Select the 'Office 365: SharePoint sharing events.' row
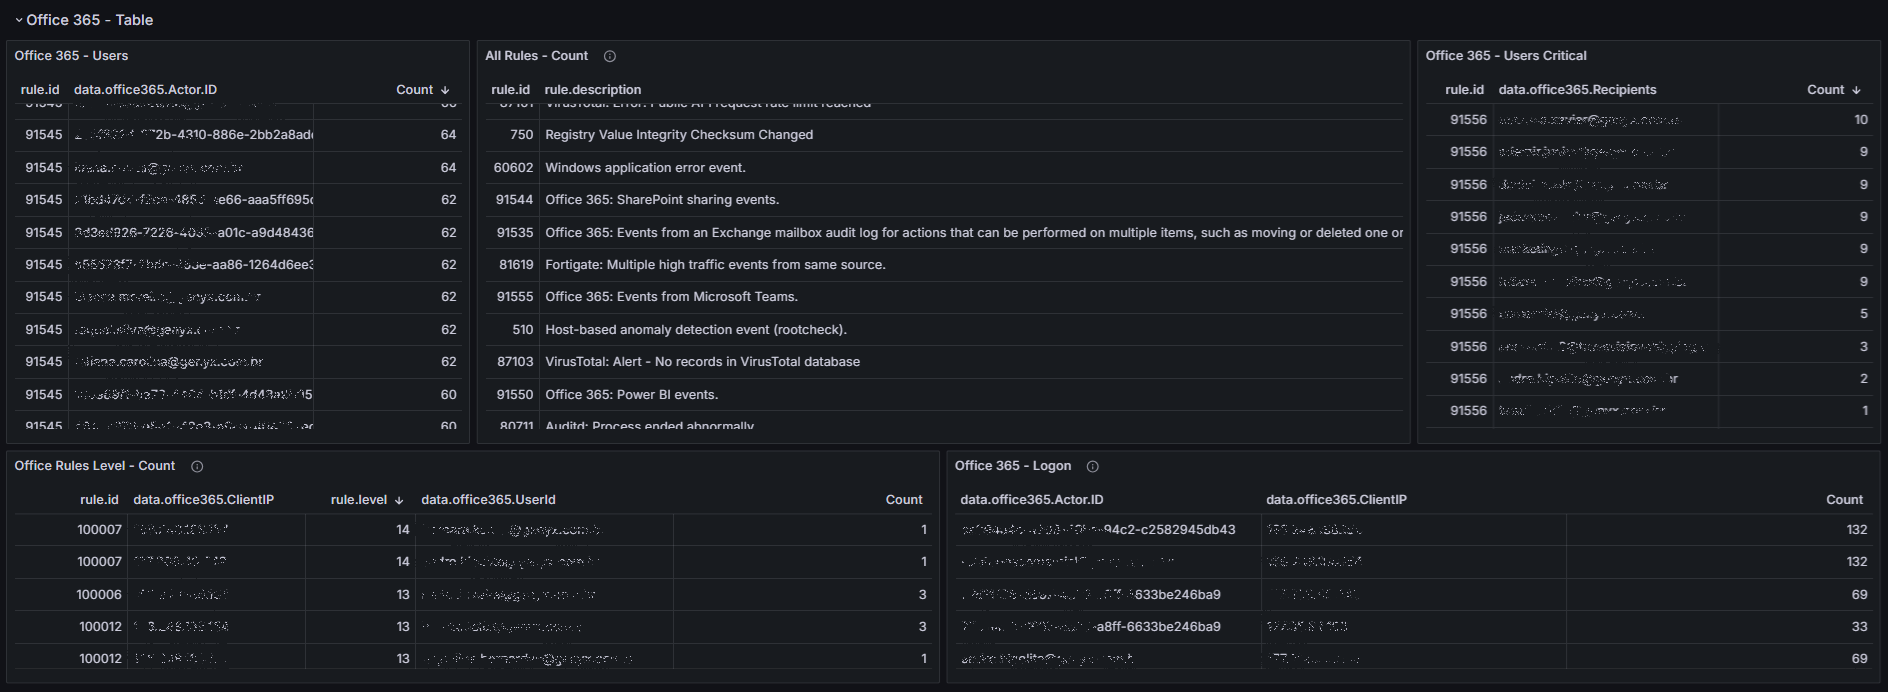 coord(662,200)
